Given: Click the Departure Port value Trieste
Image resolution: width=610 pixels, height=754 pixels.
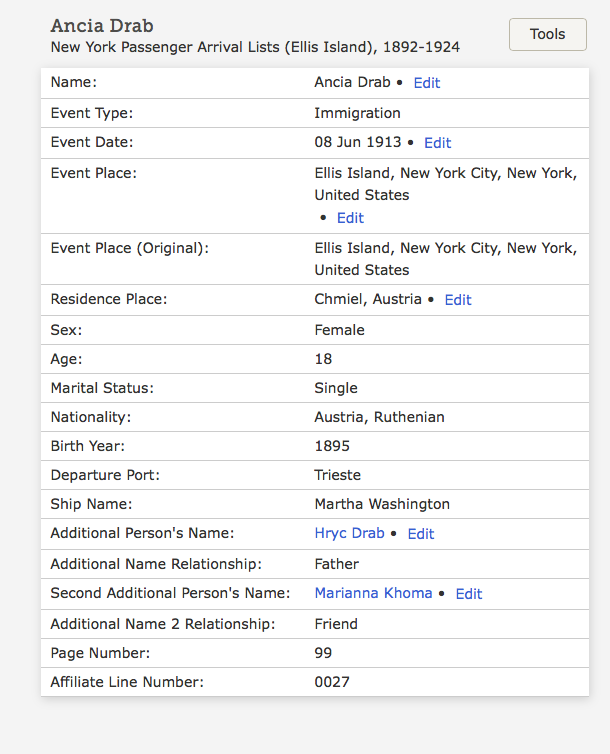Looking at the screenshot, I should pos(337,475).
